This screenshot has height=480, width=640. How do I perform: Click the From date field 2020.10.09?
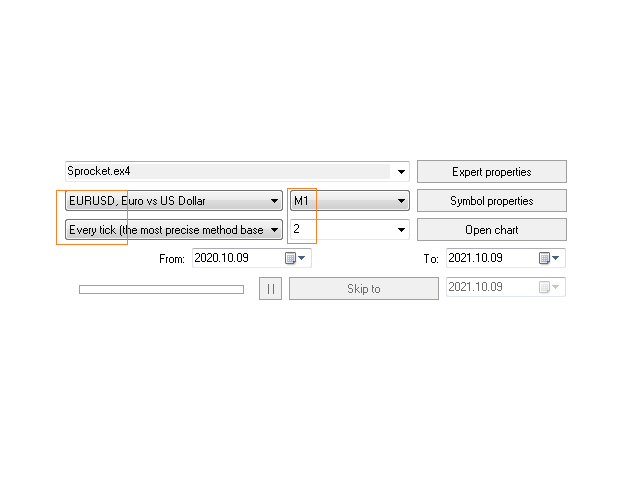[252, 258]
